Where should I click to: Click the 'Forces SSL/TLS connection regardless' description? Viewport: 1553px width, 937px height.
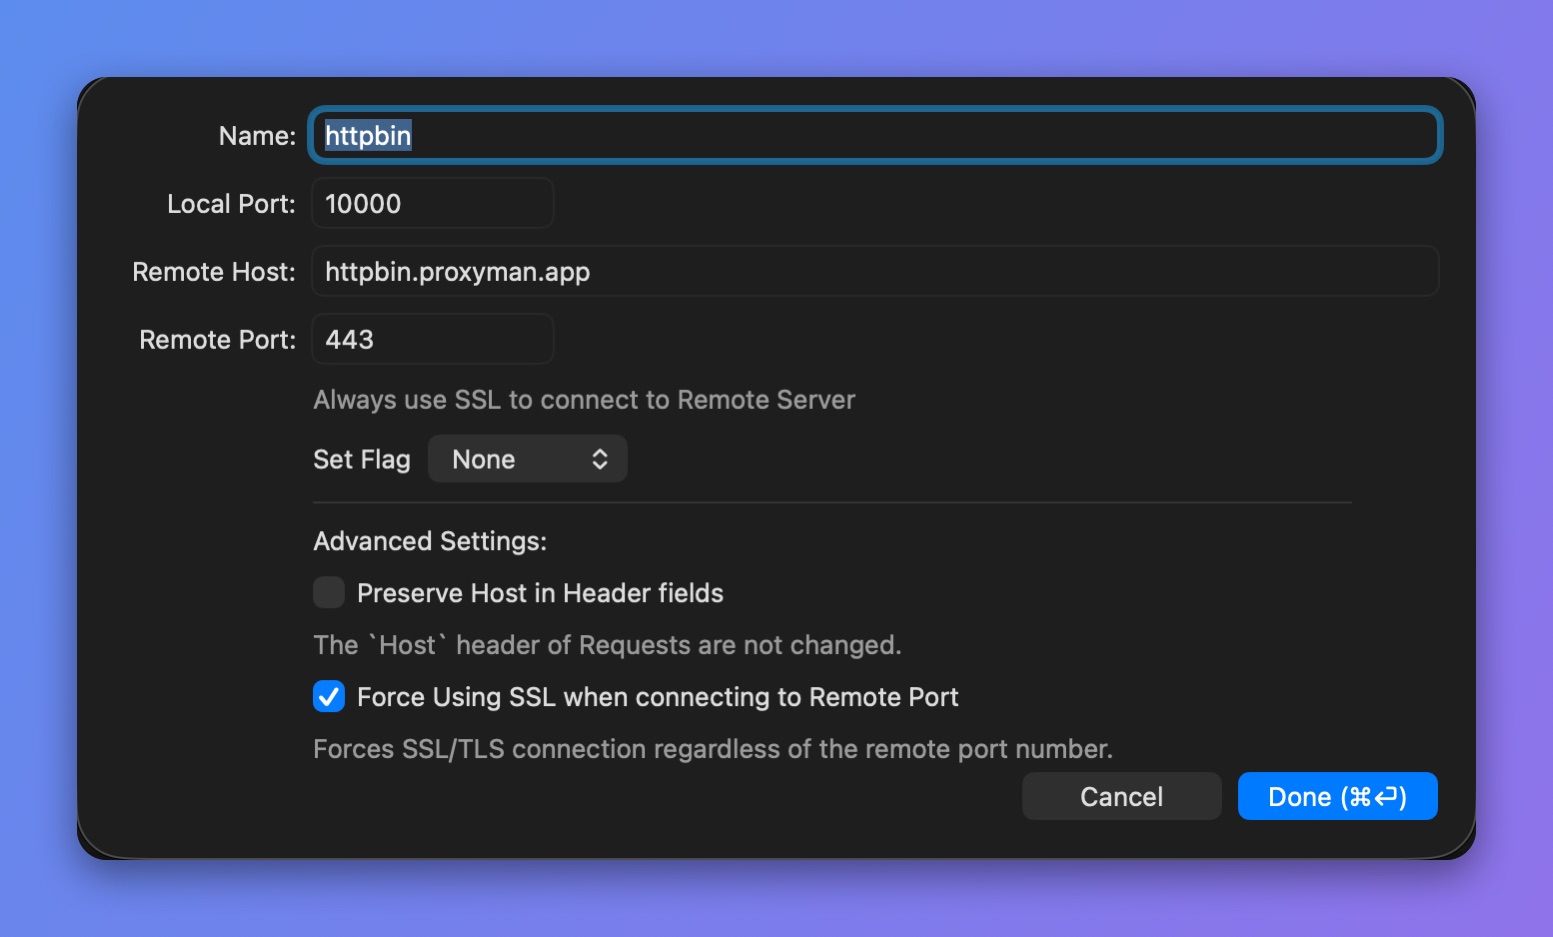[713, 749]
